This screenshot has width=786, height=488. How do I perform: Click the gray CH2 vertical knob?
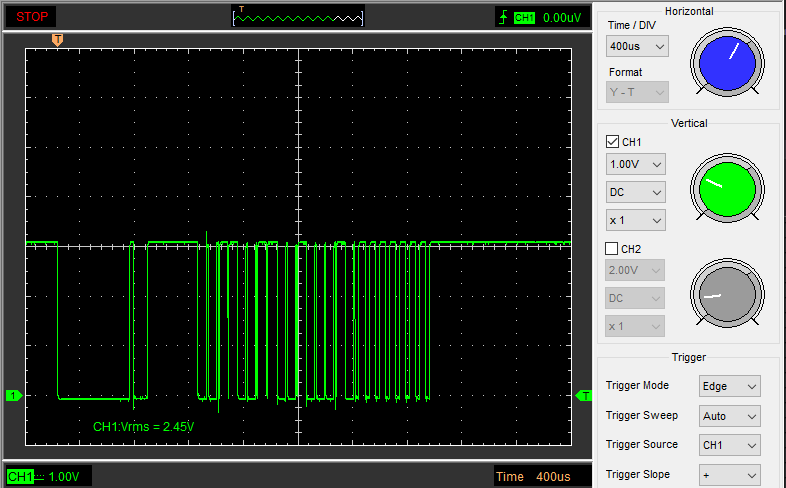[726, 295]
